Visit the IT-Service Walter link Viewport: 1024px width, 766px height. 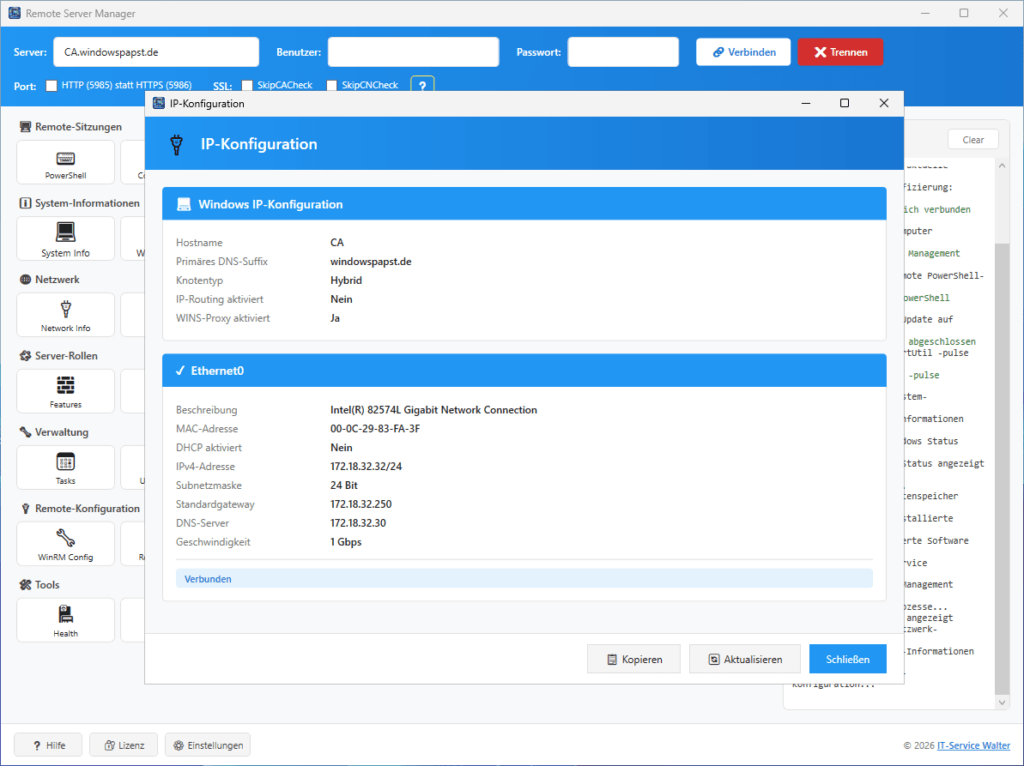click(x=973, y=744)
